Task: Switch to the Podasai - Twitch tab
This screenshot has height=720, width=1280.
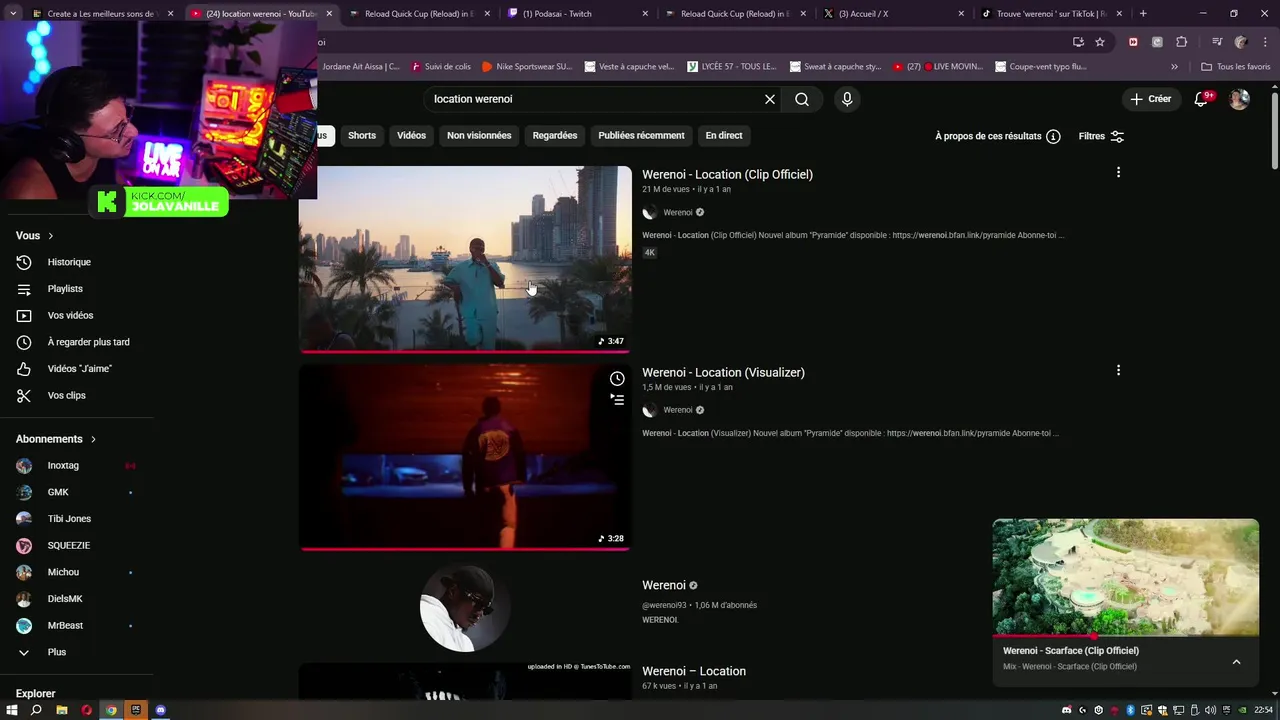Action: click(x=575, y=14)
